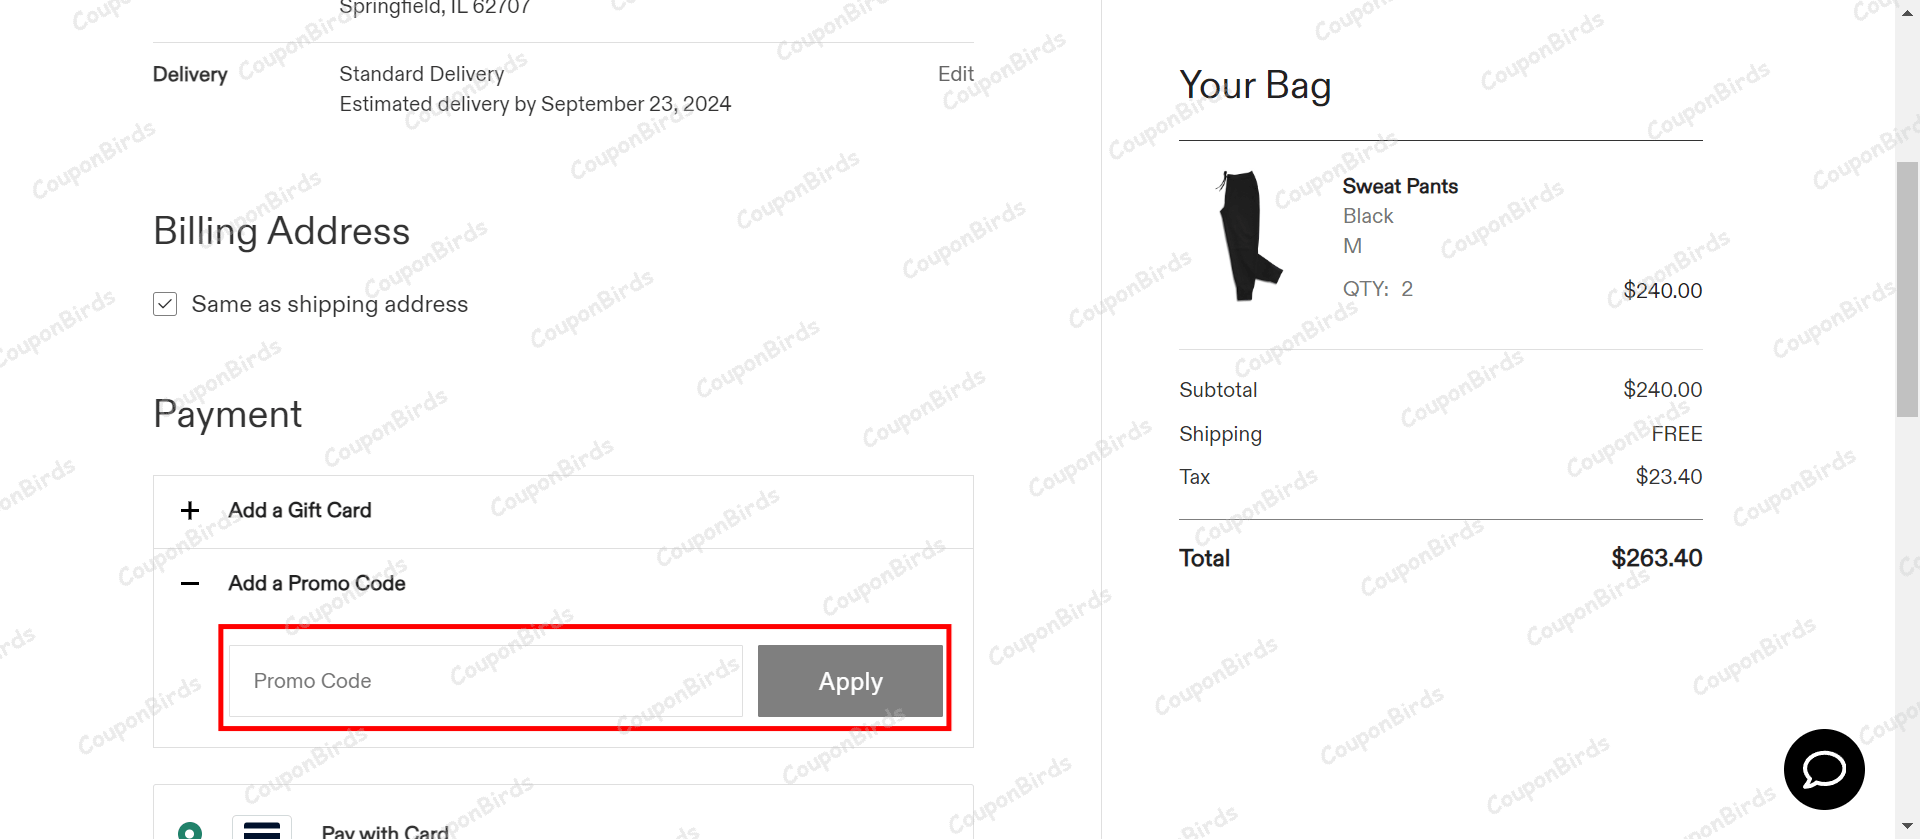Click the credit card icon beside Pay with Card

pos(262,828)
